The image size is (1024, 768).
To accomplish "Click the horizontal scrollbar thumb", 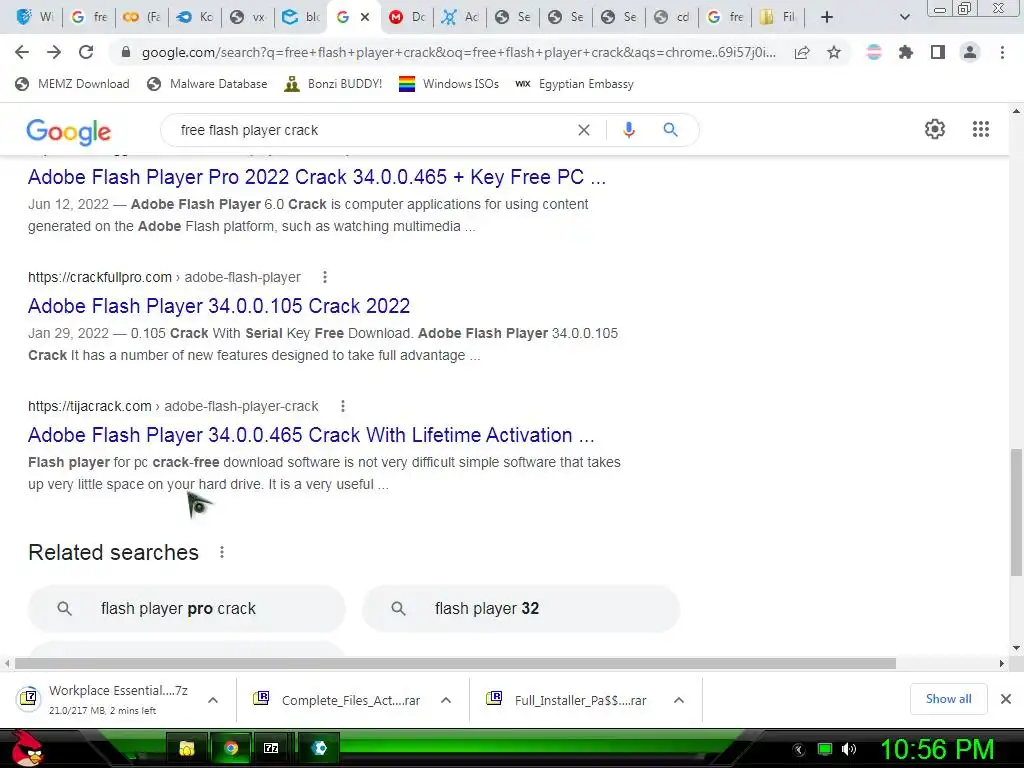I will tap(455, 664).
